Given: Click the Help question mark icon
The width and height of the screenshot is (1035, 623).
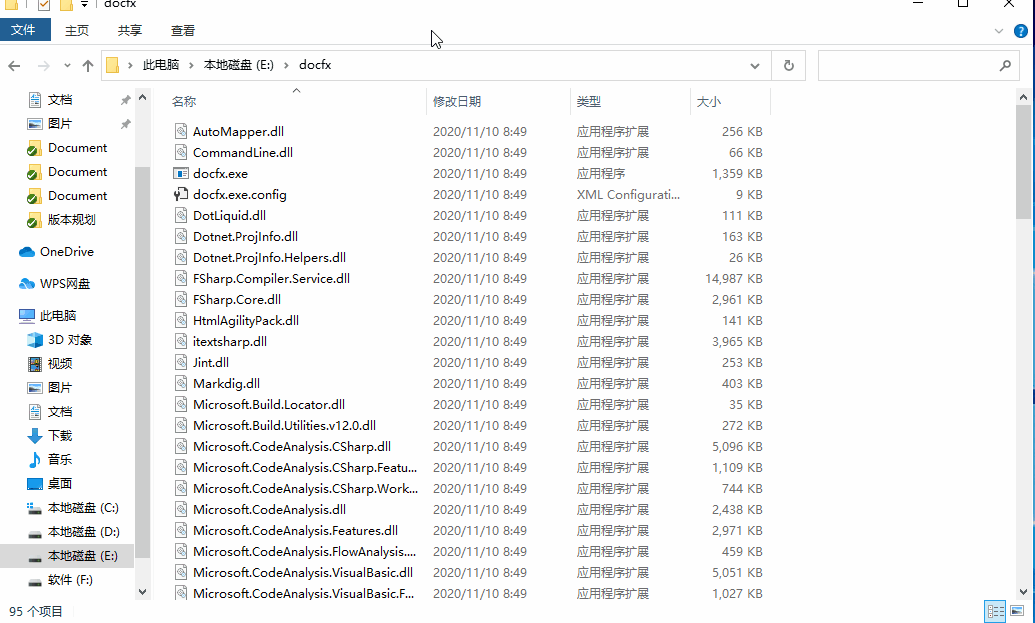Looking at the screenshot, I should click(1021, 31).
